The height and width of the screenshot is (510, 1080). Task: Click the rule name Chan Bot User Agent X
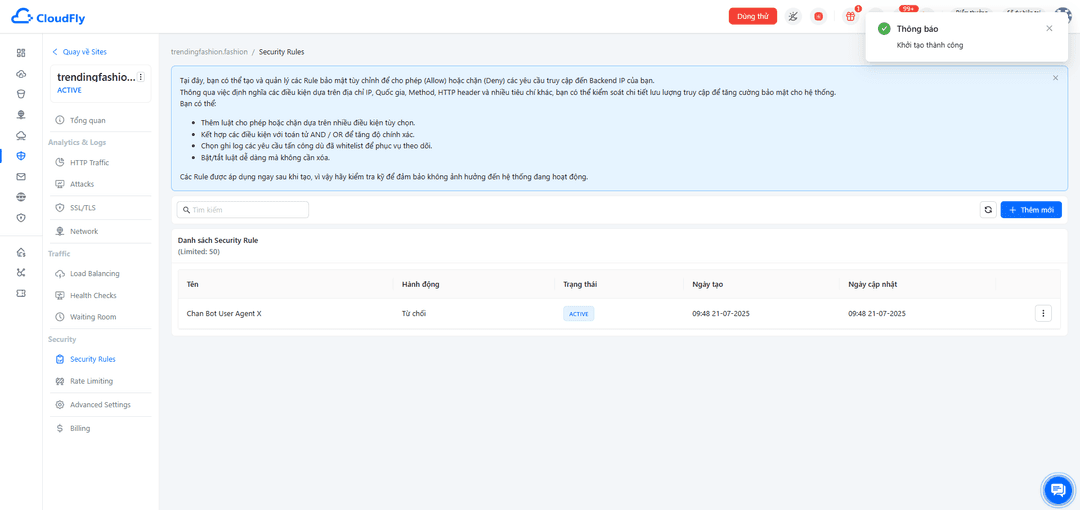224,314
